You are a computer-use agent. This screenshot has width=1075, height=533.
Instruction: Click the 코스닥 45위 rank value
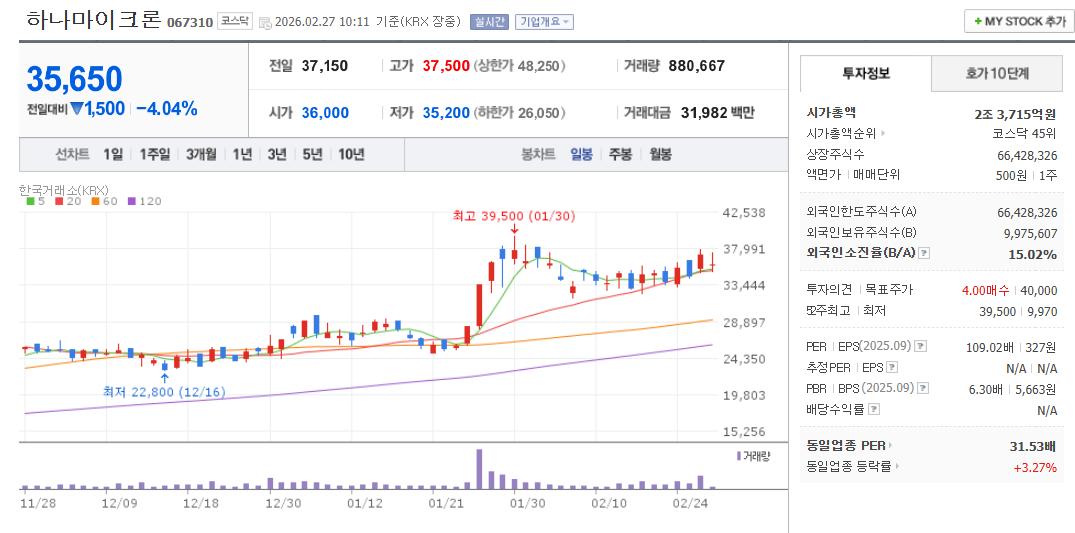pos(1024,134)
